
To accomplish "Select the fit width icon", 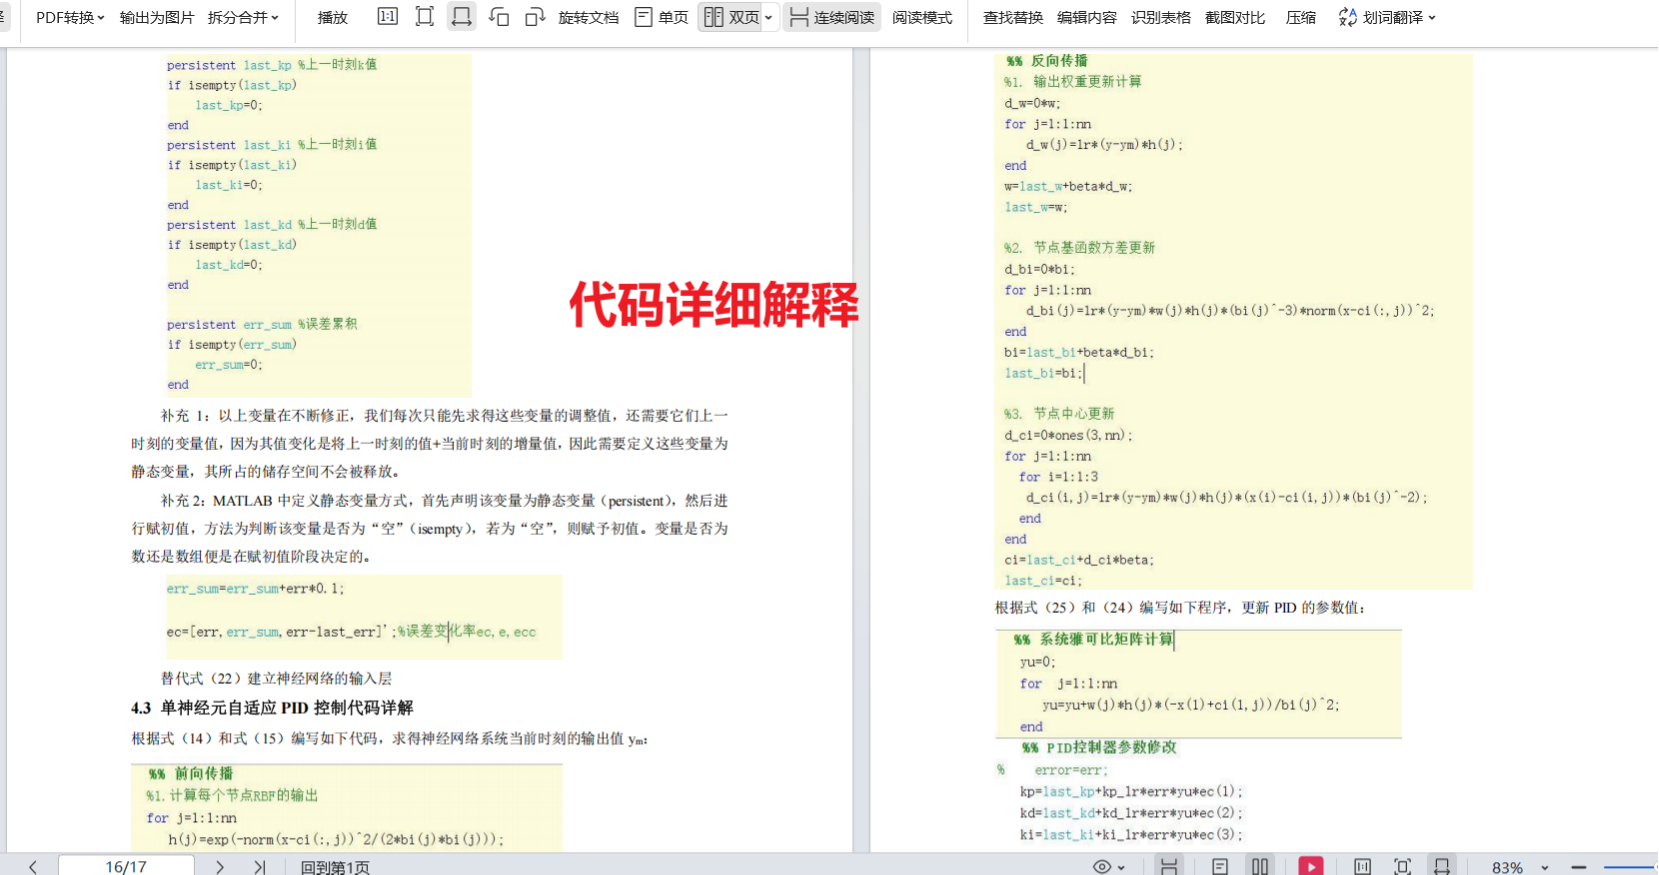I will tap(461, 17).
